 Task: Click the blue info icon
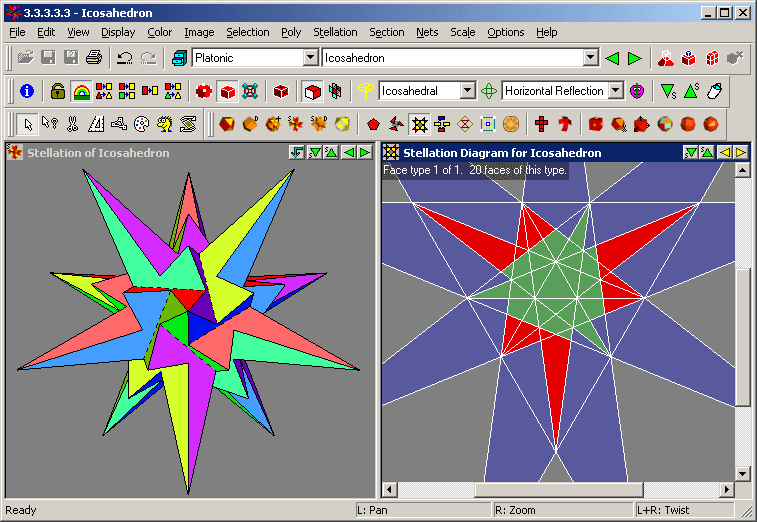(x=27, y=91)
